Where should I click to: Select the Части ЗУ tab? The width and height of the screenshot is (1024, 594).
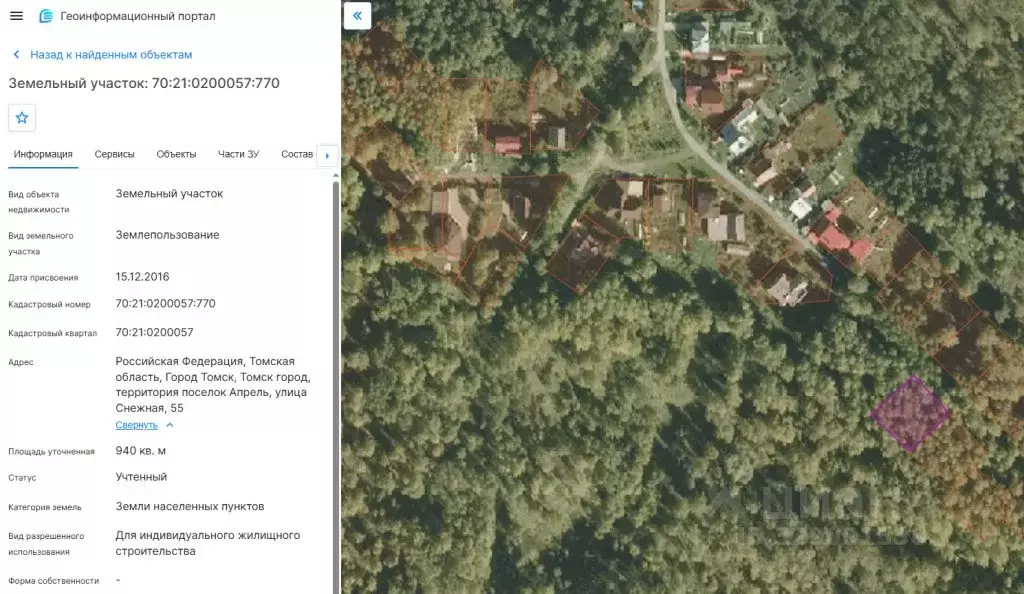[x=238, y=154]
